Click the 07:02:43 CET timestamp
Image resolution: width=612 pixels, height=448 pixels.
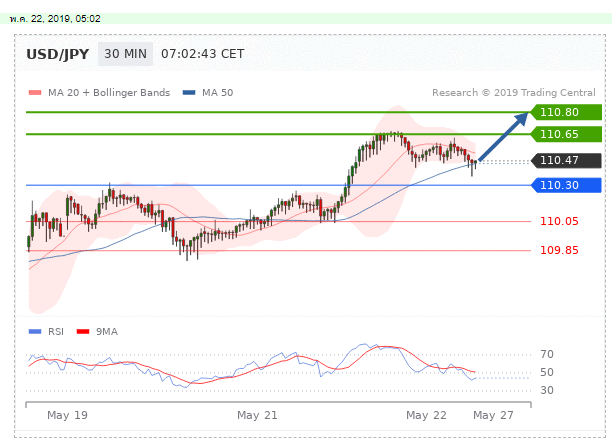[203, 54]
